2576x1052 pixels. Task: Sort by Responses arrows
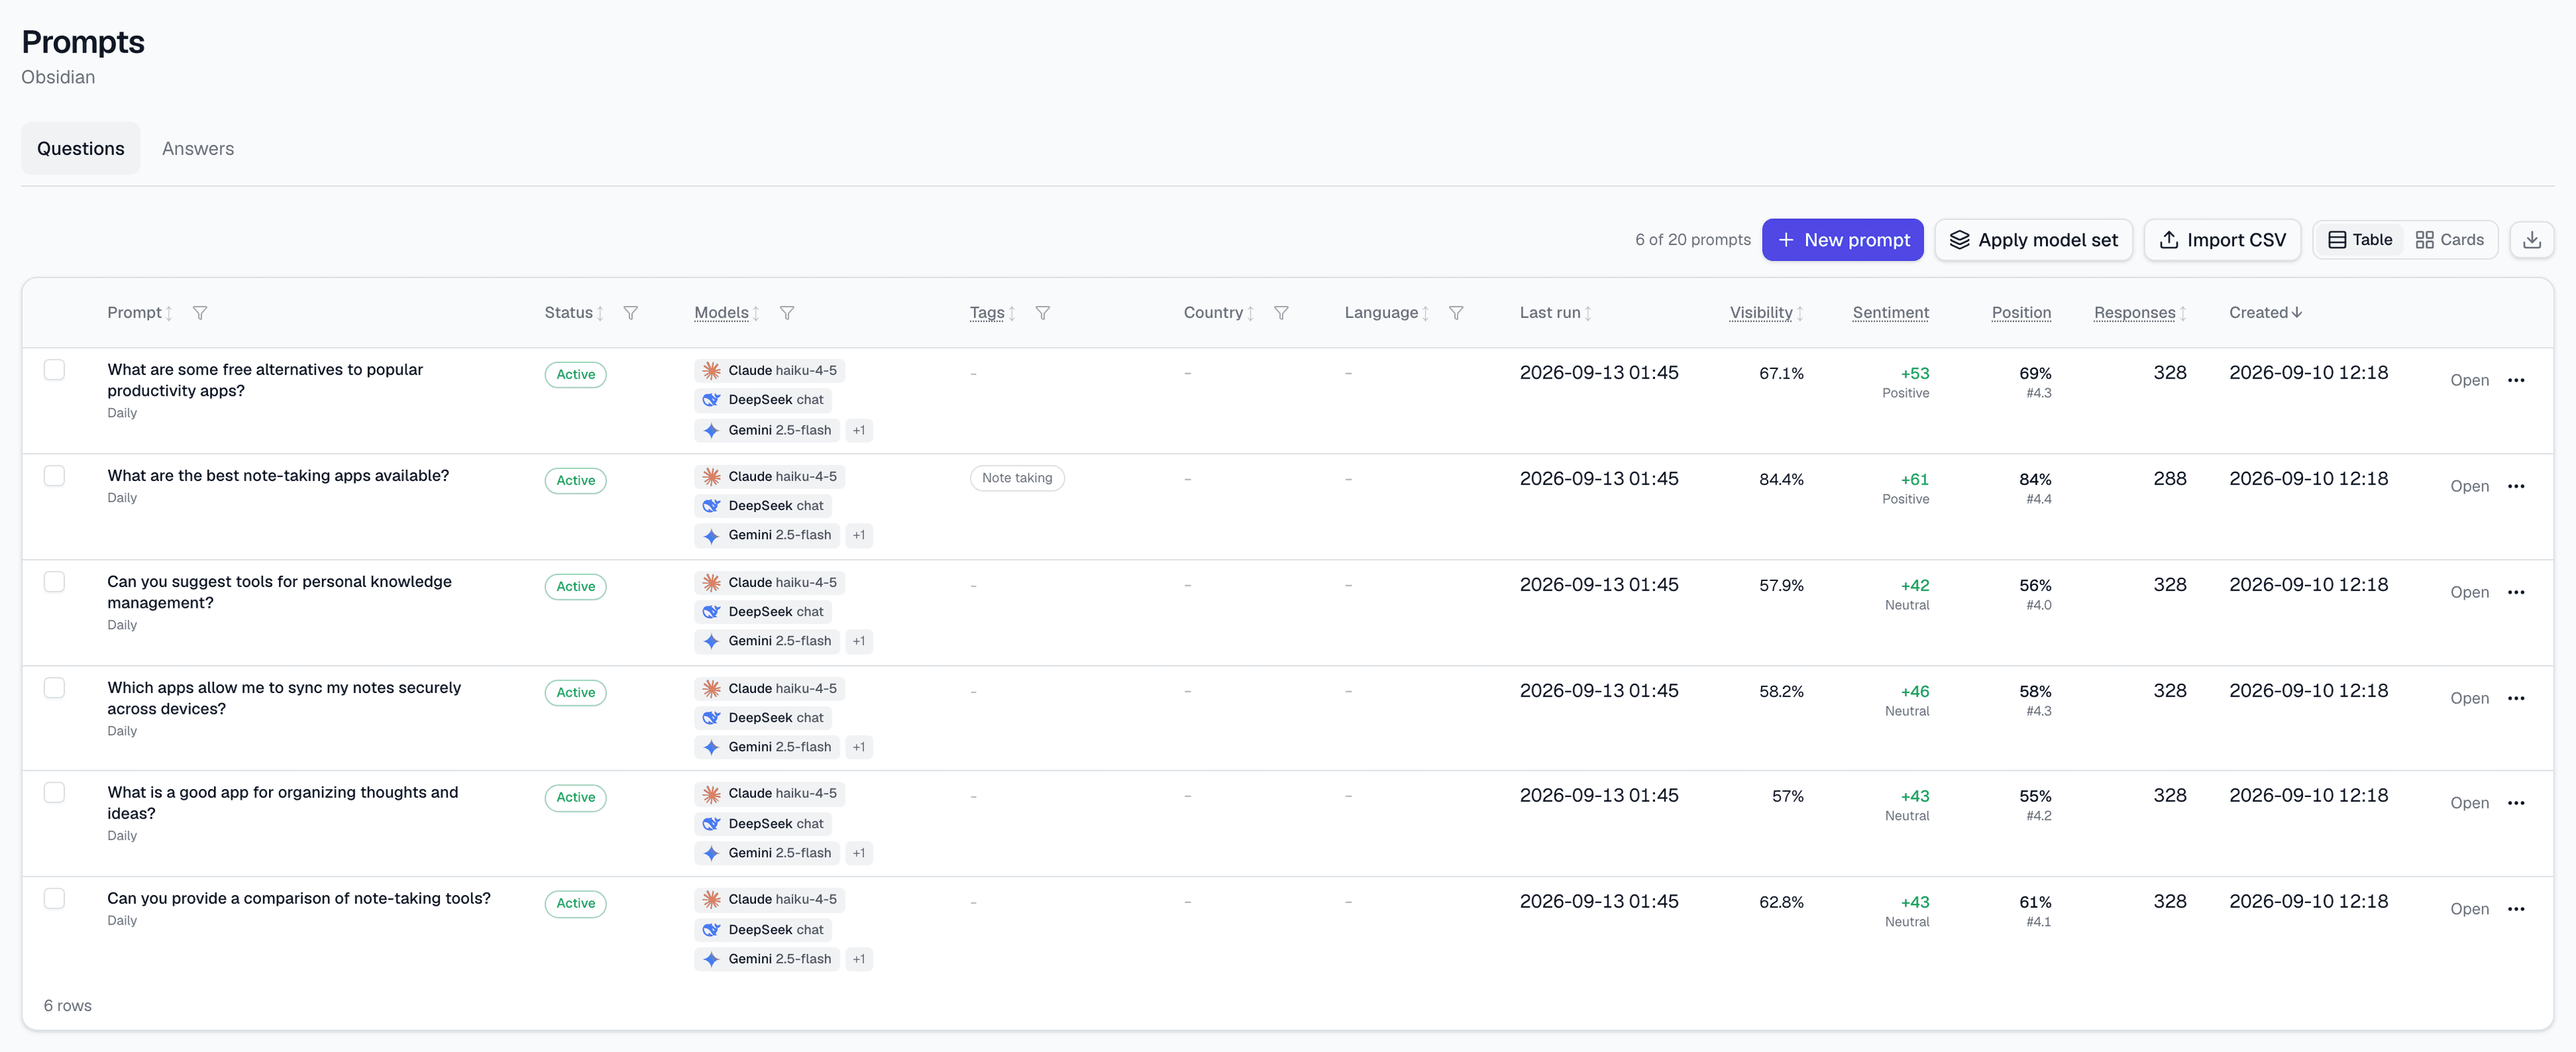coord(2183,313)
